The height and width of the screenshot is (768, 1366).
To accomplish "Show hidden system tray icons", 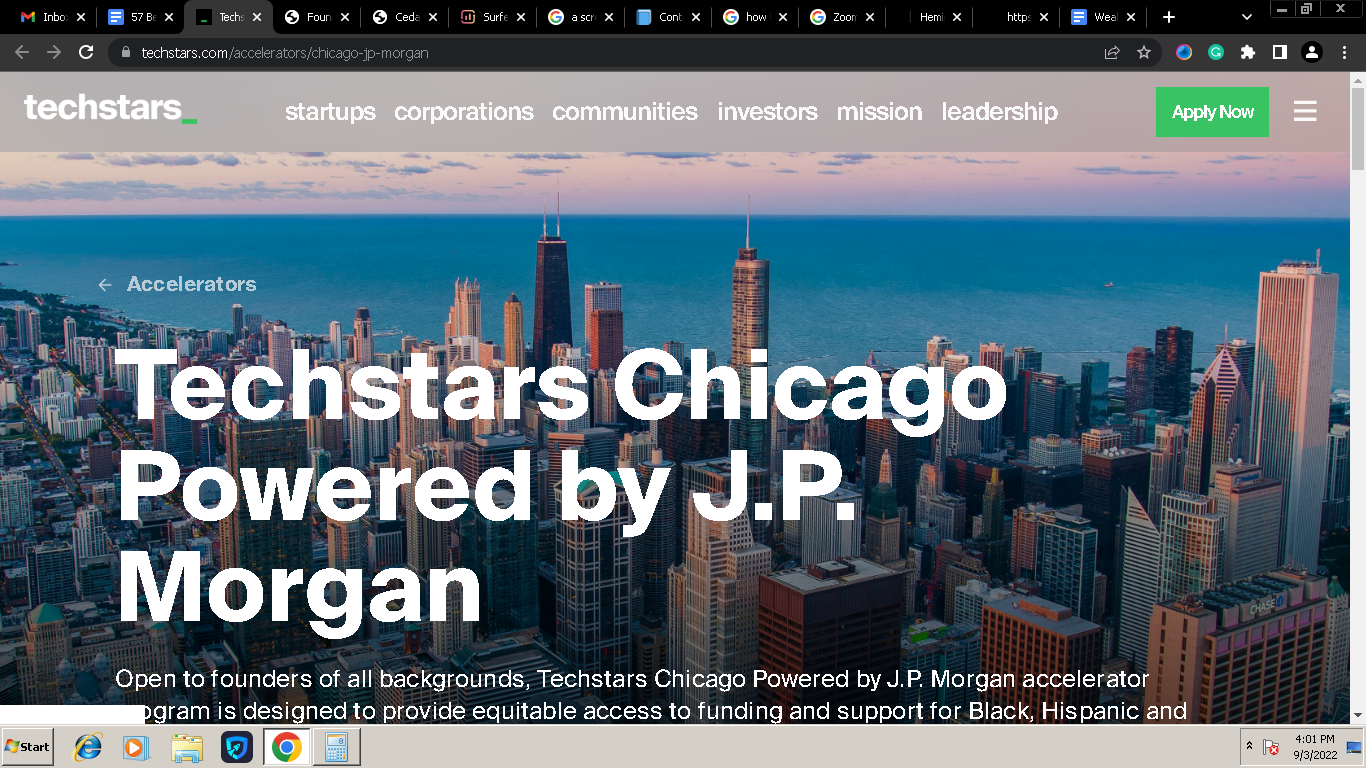I will (1249, 747).
